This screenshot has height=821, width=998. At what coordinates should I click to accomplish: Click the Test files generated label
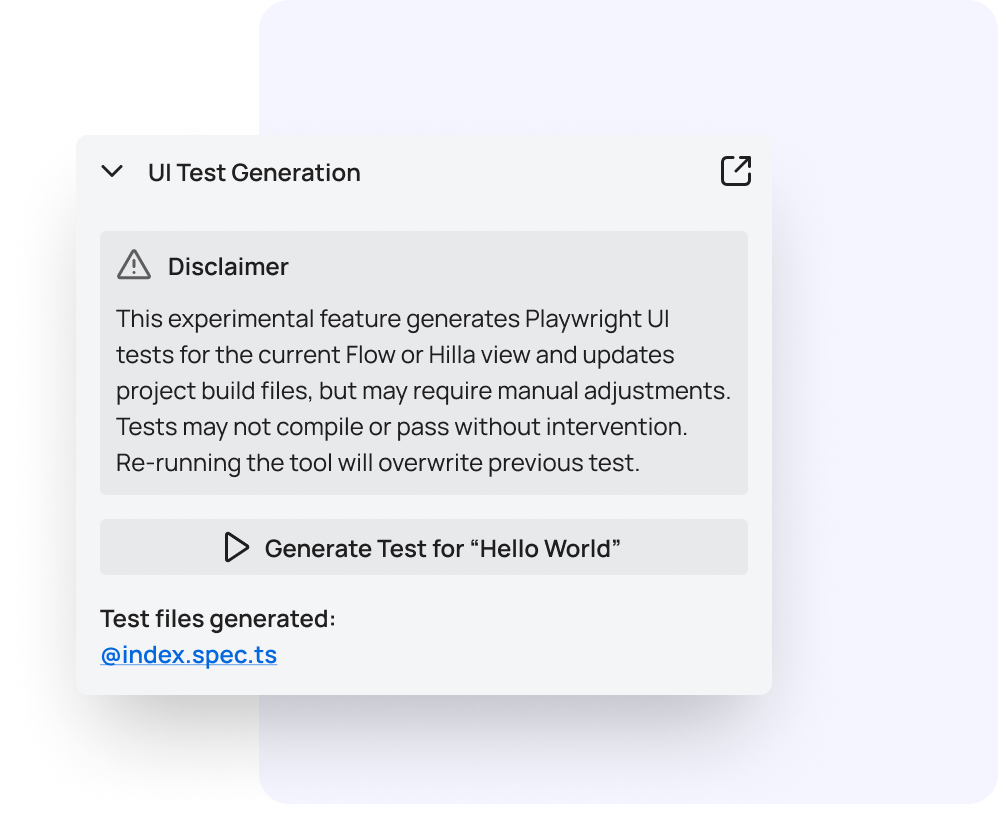pos(217,619)
